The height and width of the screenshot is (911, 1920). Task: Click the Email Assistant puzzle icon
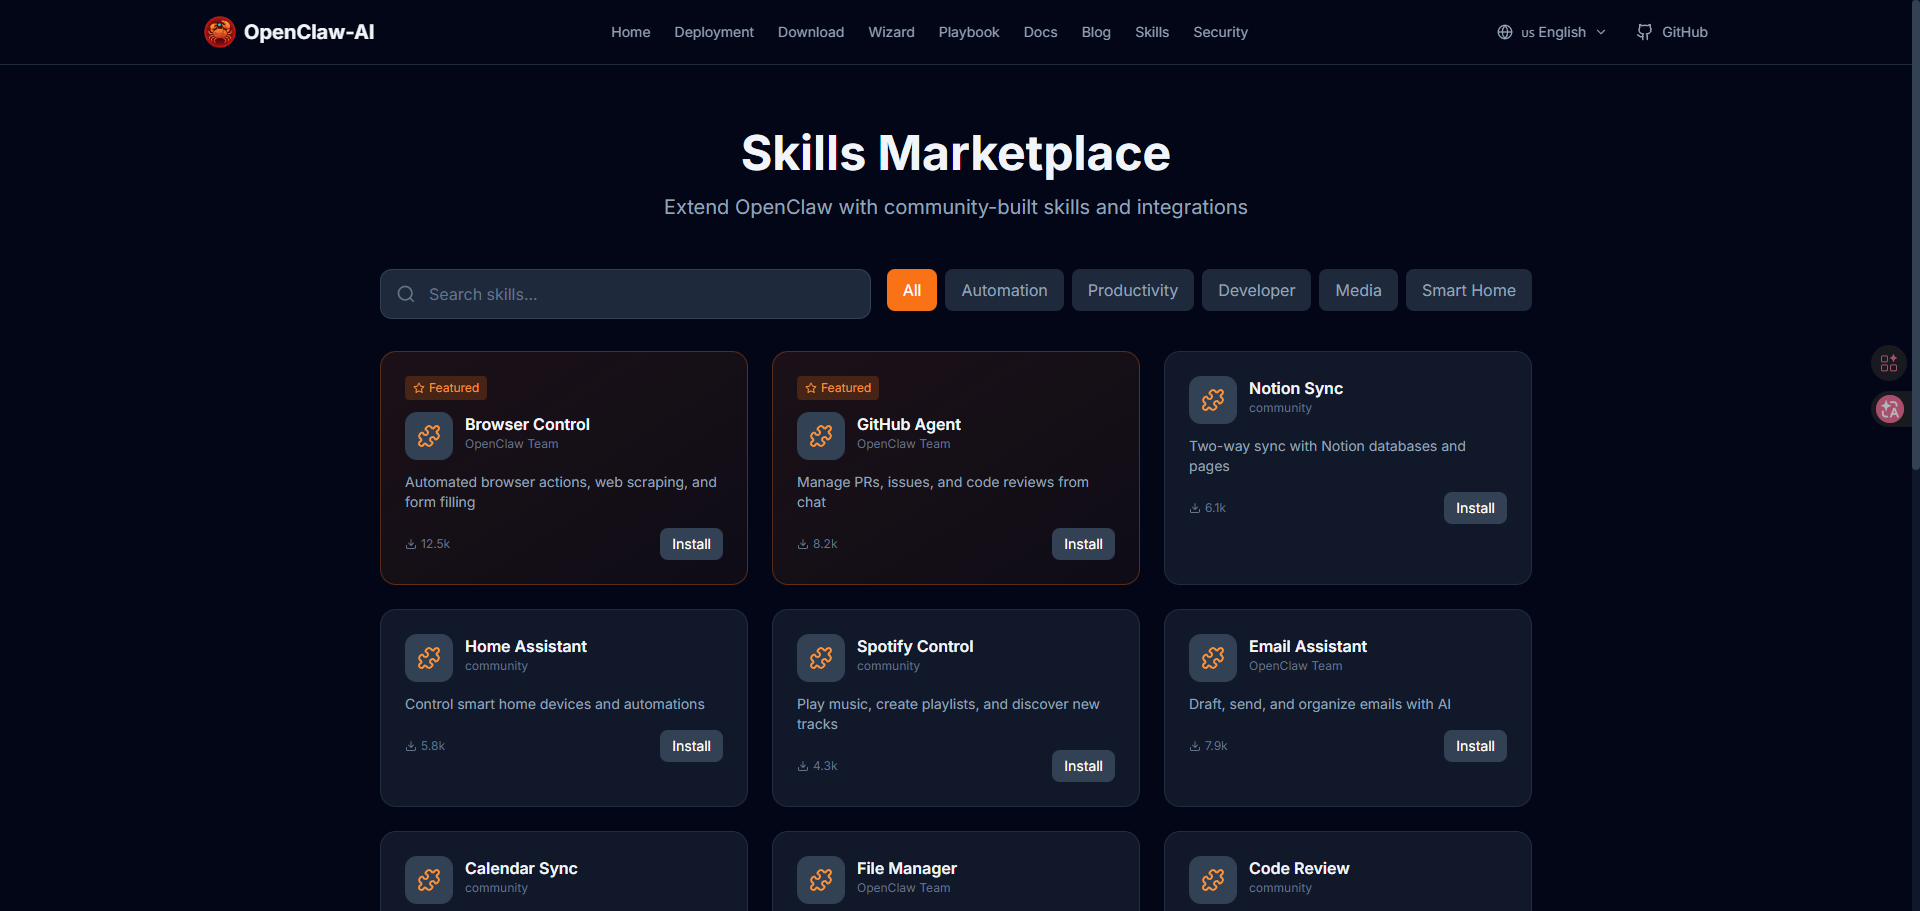(1213, 658)
